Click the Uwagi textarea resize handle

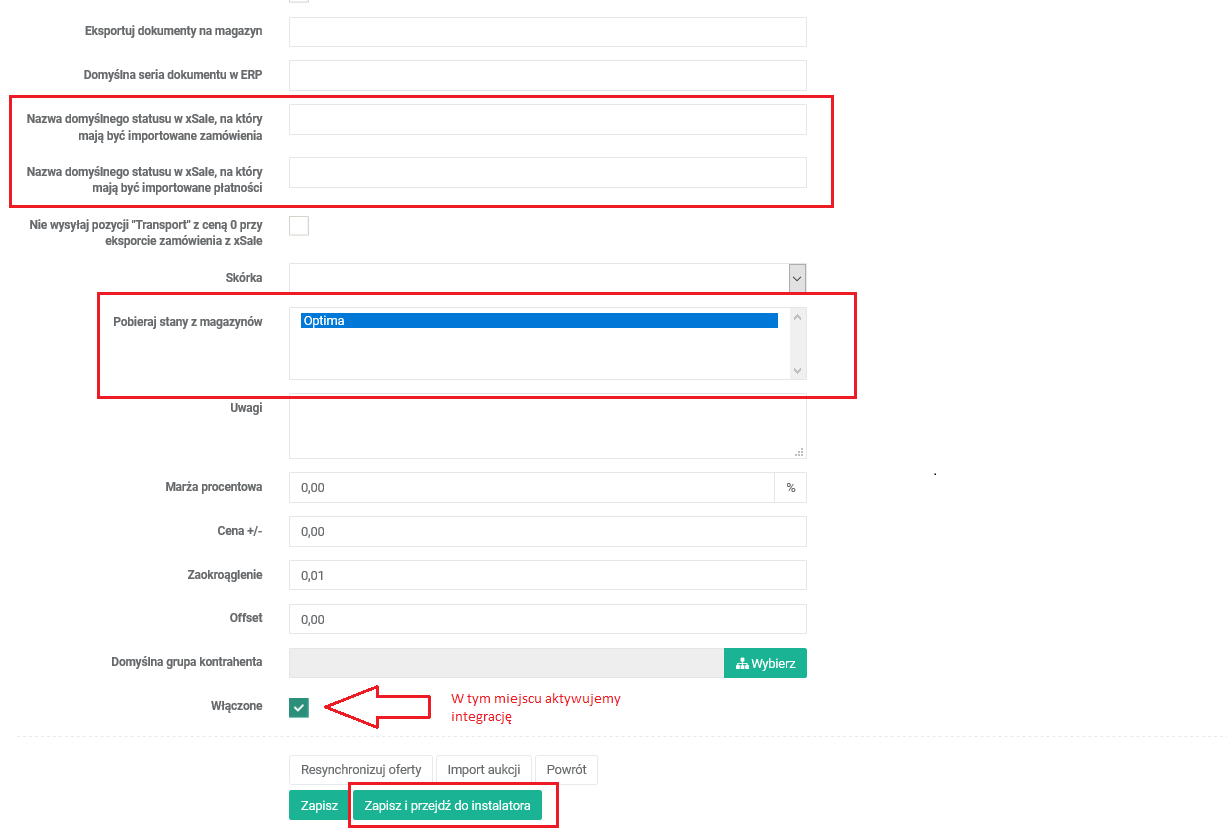tap(800, 452)
